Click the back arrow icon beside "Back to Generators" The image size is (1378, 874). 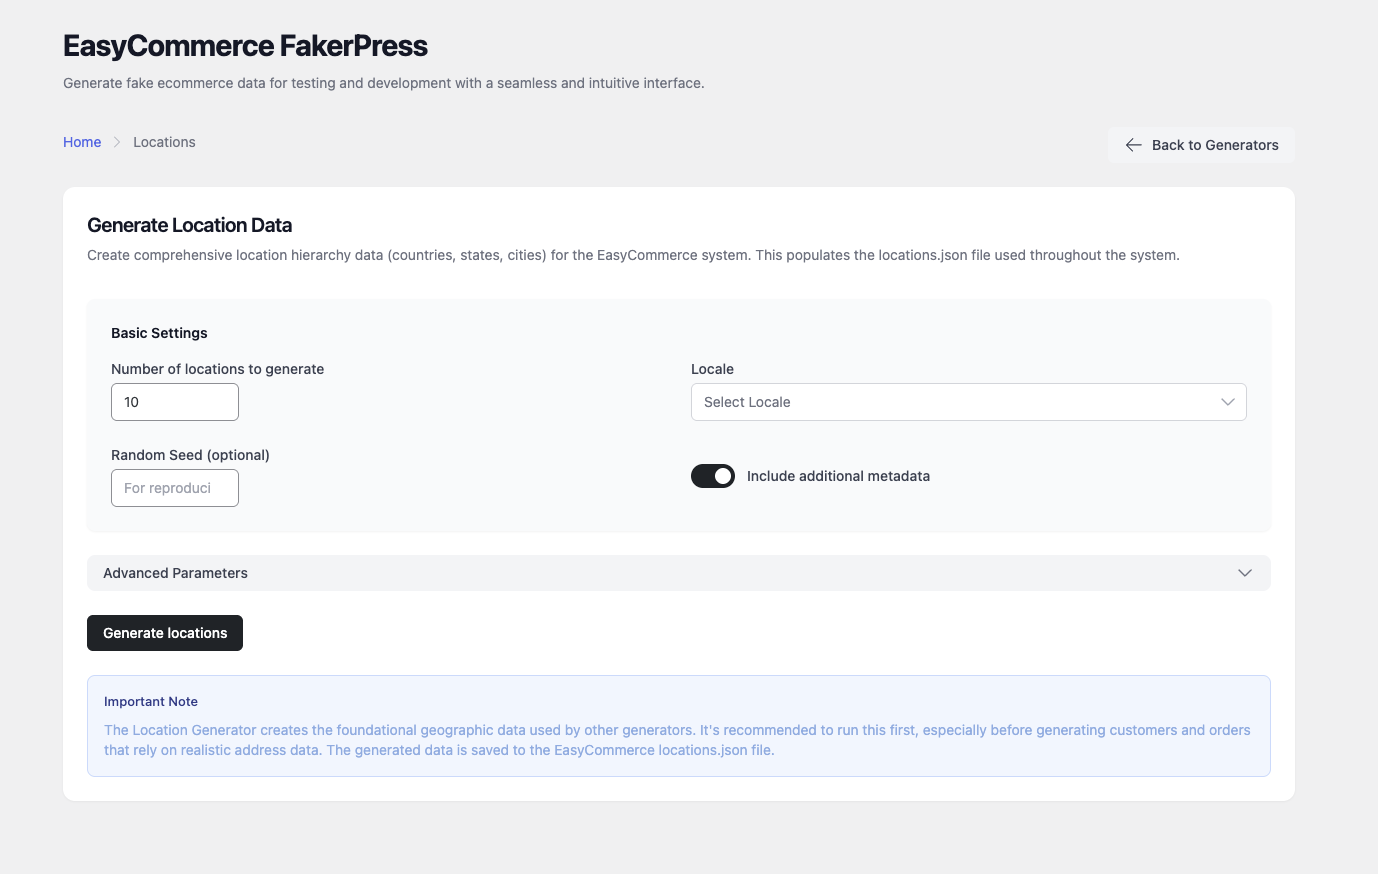pos(1133,144)
